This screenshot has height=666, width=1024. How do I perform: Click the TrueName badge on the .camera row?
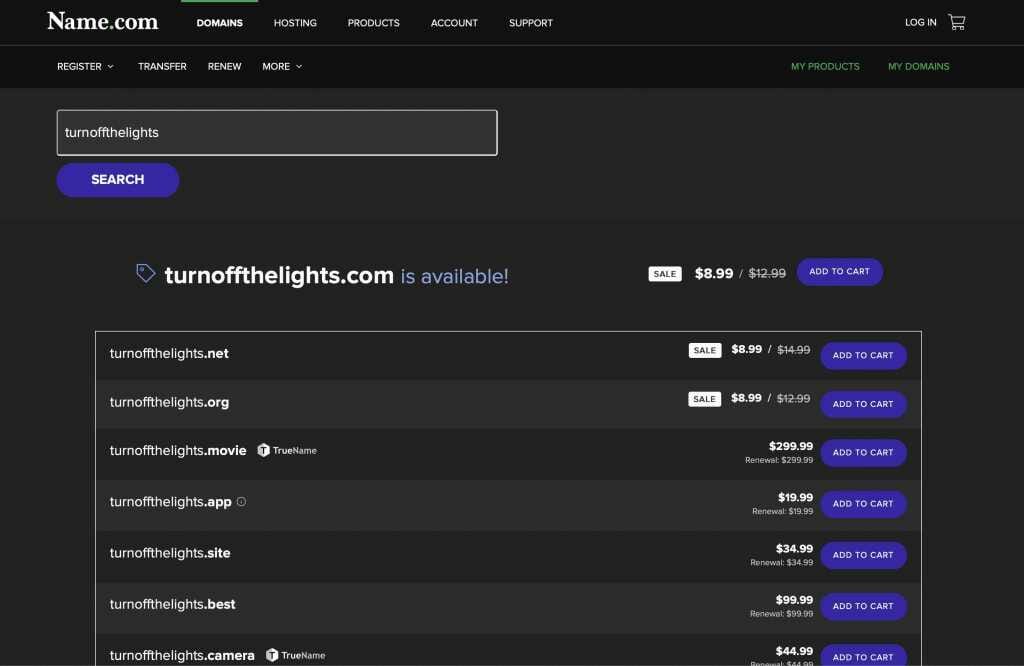point(295,655)
